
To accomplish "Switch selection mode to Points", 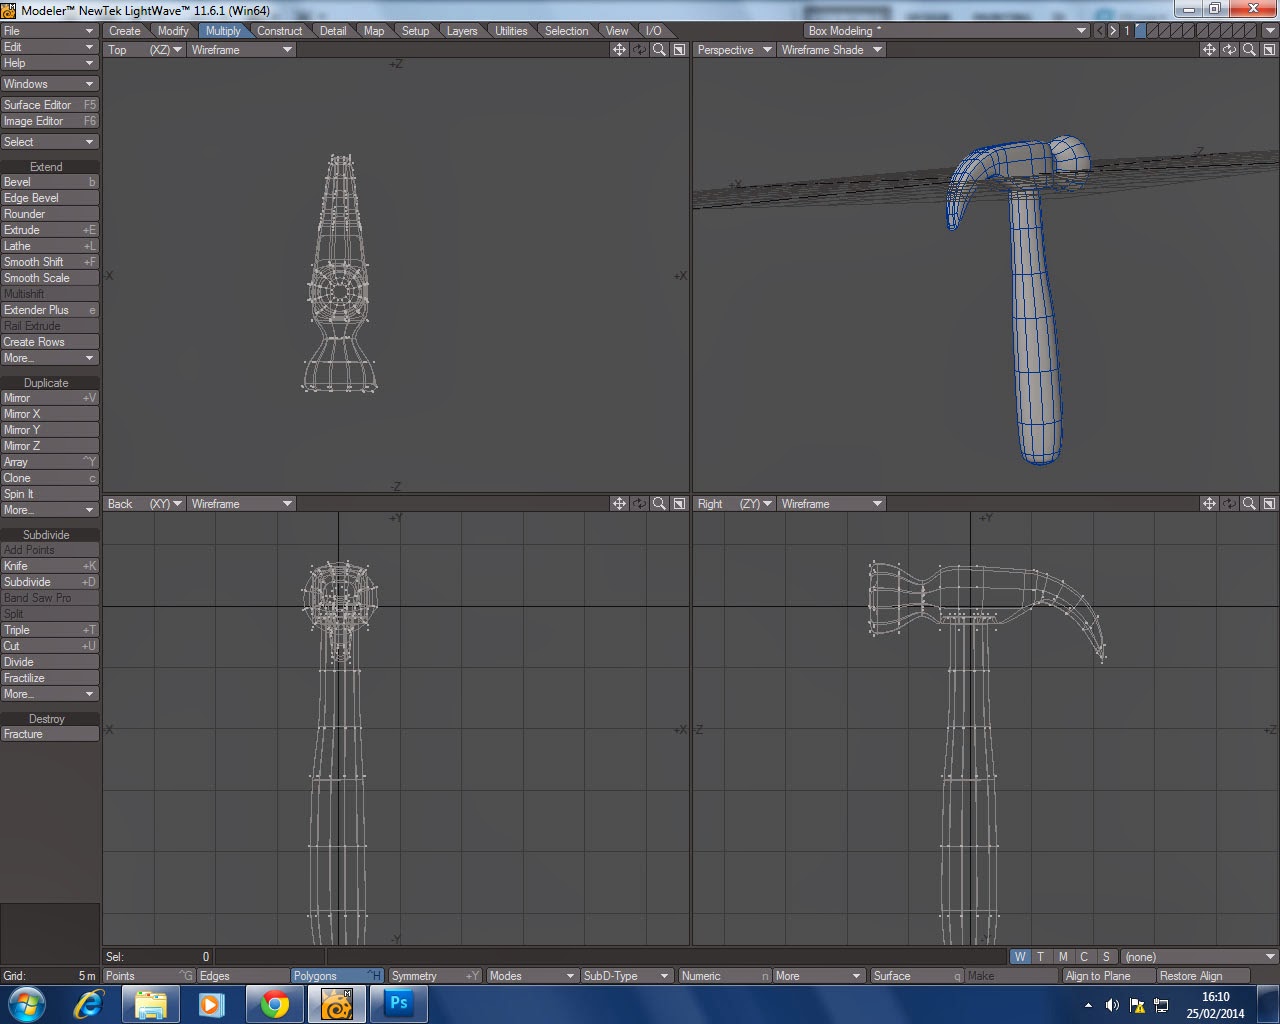I will (x=150, y=975).
